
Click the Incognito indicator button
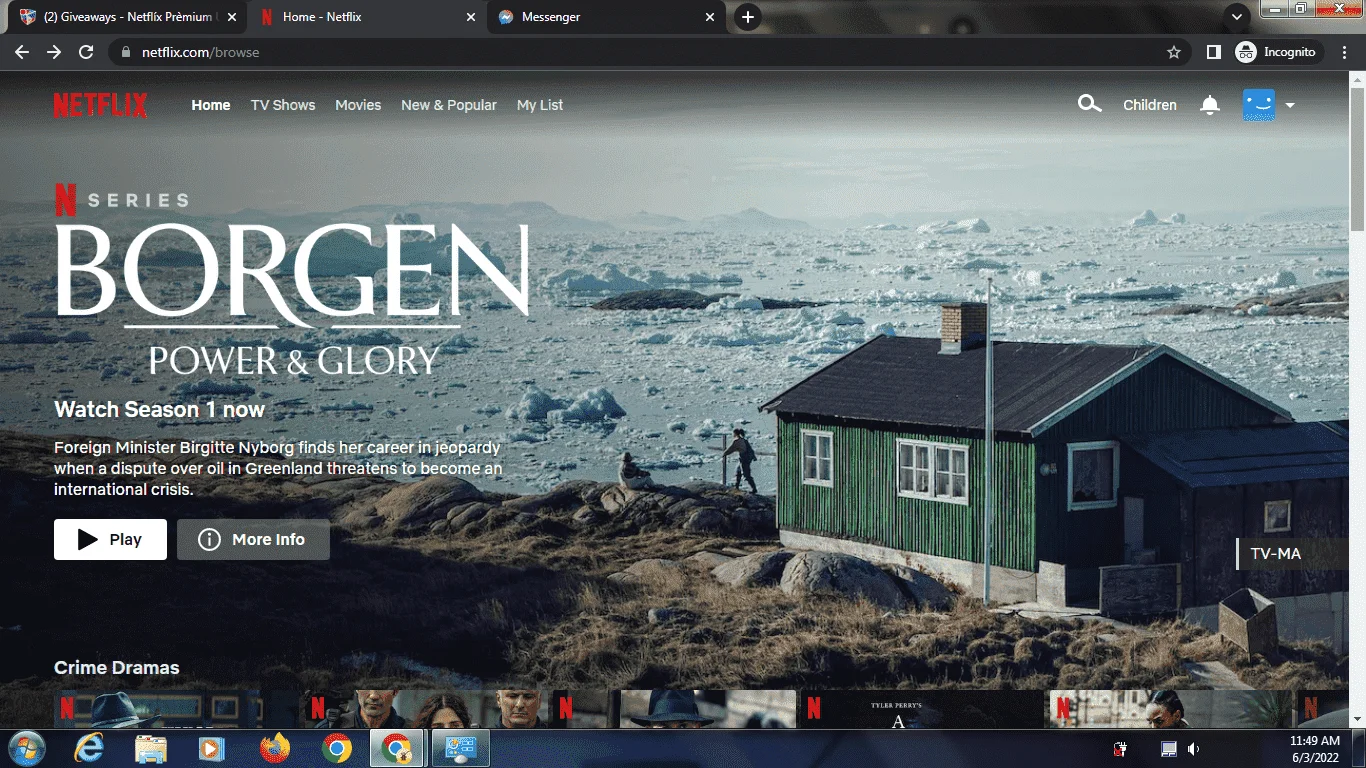pyautogui.click(x=1279, y=52)
